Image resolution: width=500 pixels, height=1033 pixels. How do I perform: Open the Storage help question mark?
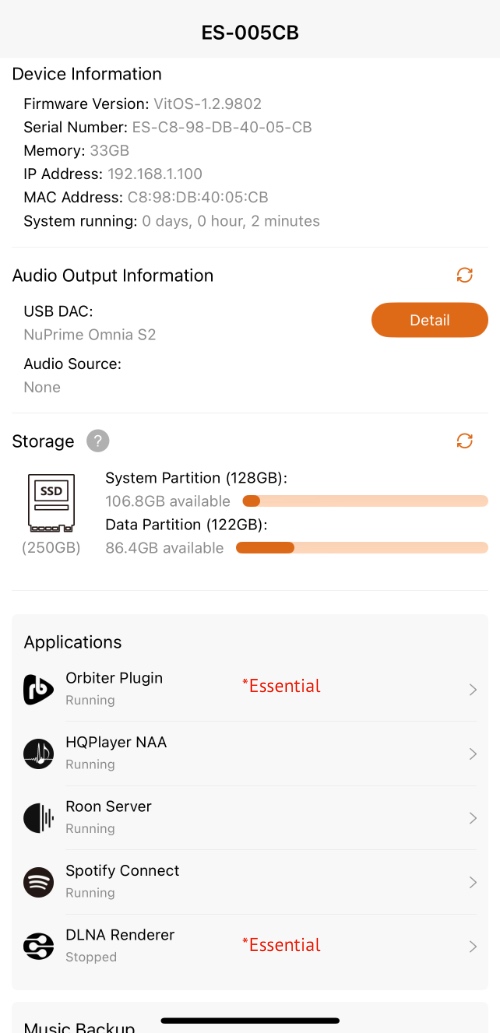click(x=97, y=441)
